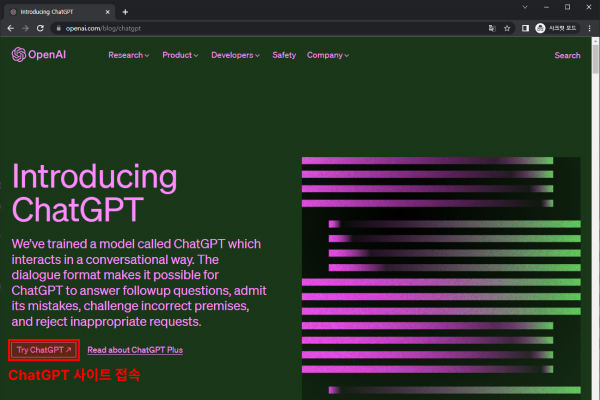Bookmark this page with the star icon
The height and width of the screenshot is (400, 600).
coord(508,28)
